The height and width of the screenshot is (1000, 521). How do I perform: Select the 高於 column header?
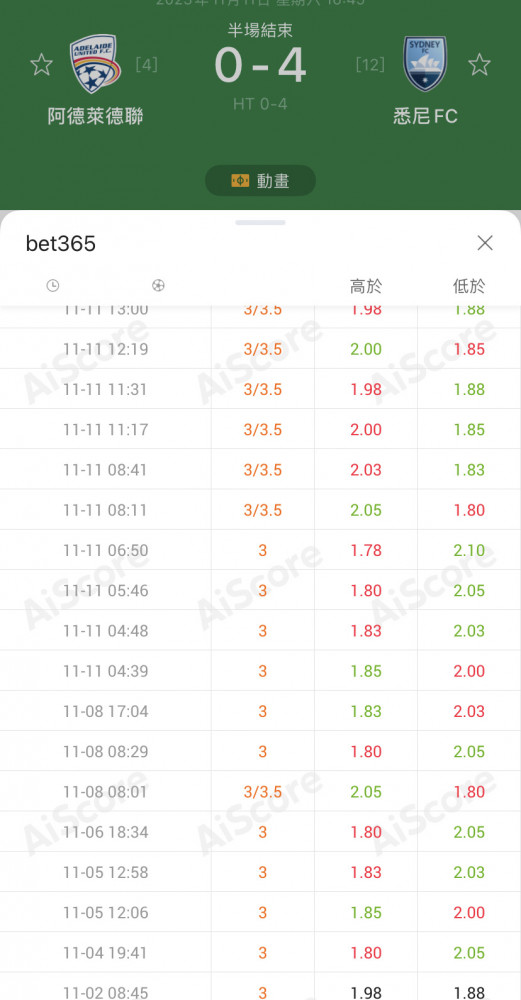pyautogui.click(x=366, y=286)
